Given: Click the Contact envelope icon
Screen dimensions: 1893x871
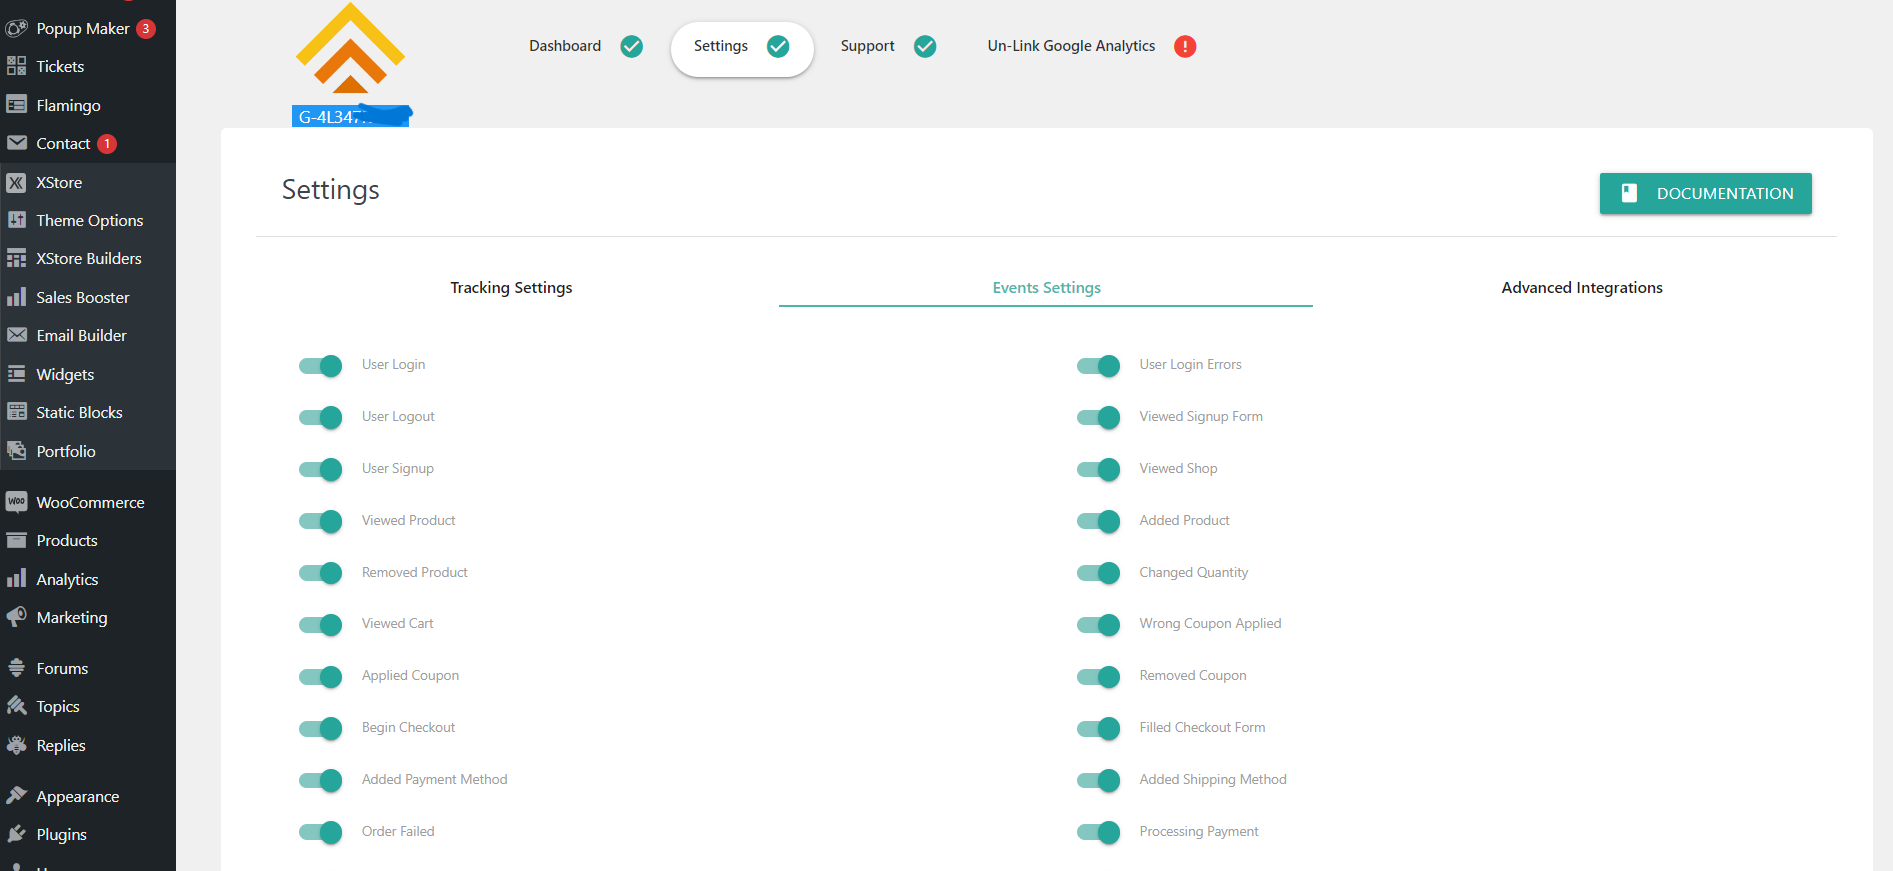Looking at the screenshot, I should 17,143.
